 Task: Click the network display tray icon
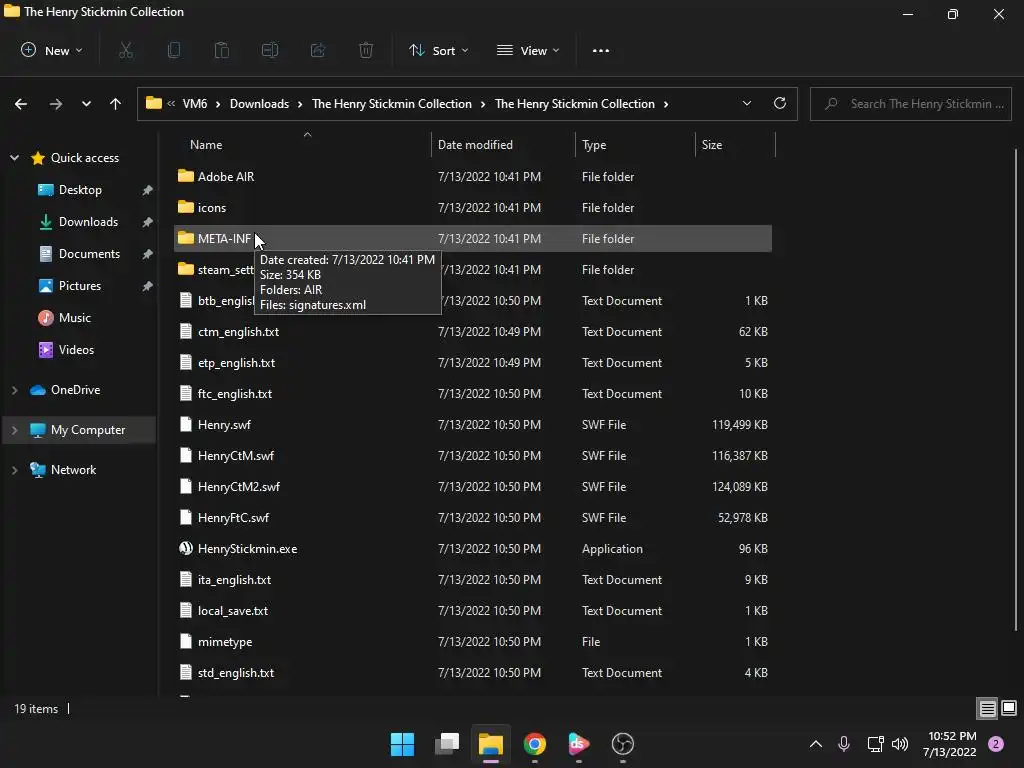[x=875, y=744]
